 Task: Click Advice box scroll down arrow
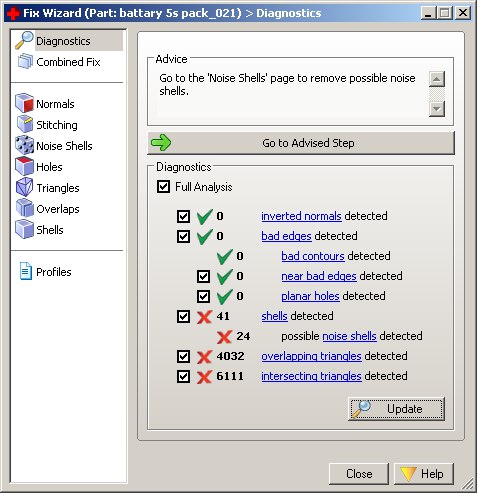pyautogui.click(x=437, y=109)
